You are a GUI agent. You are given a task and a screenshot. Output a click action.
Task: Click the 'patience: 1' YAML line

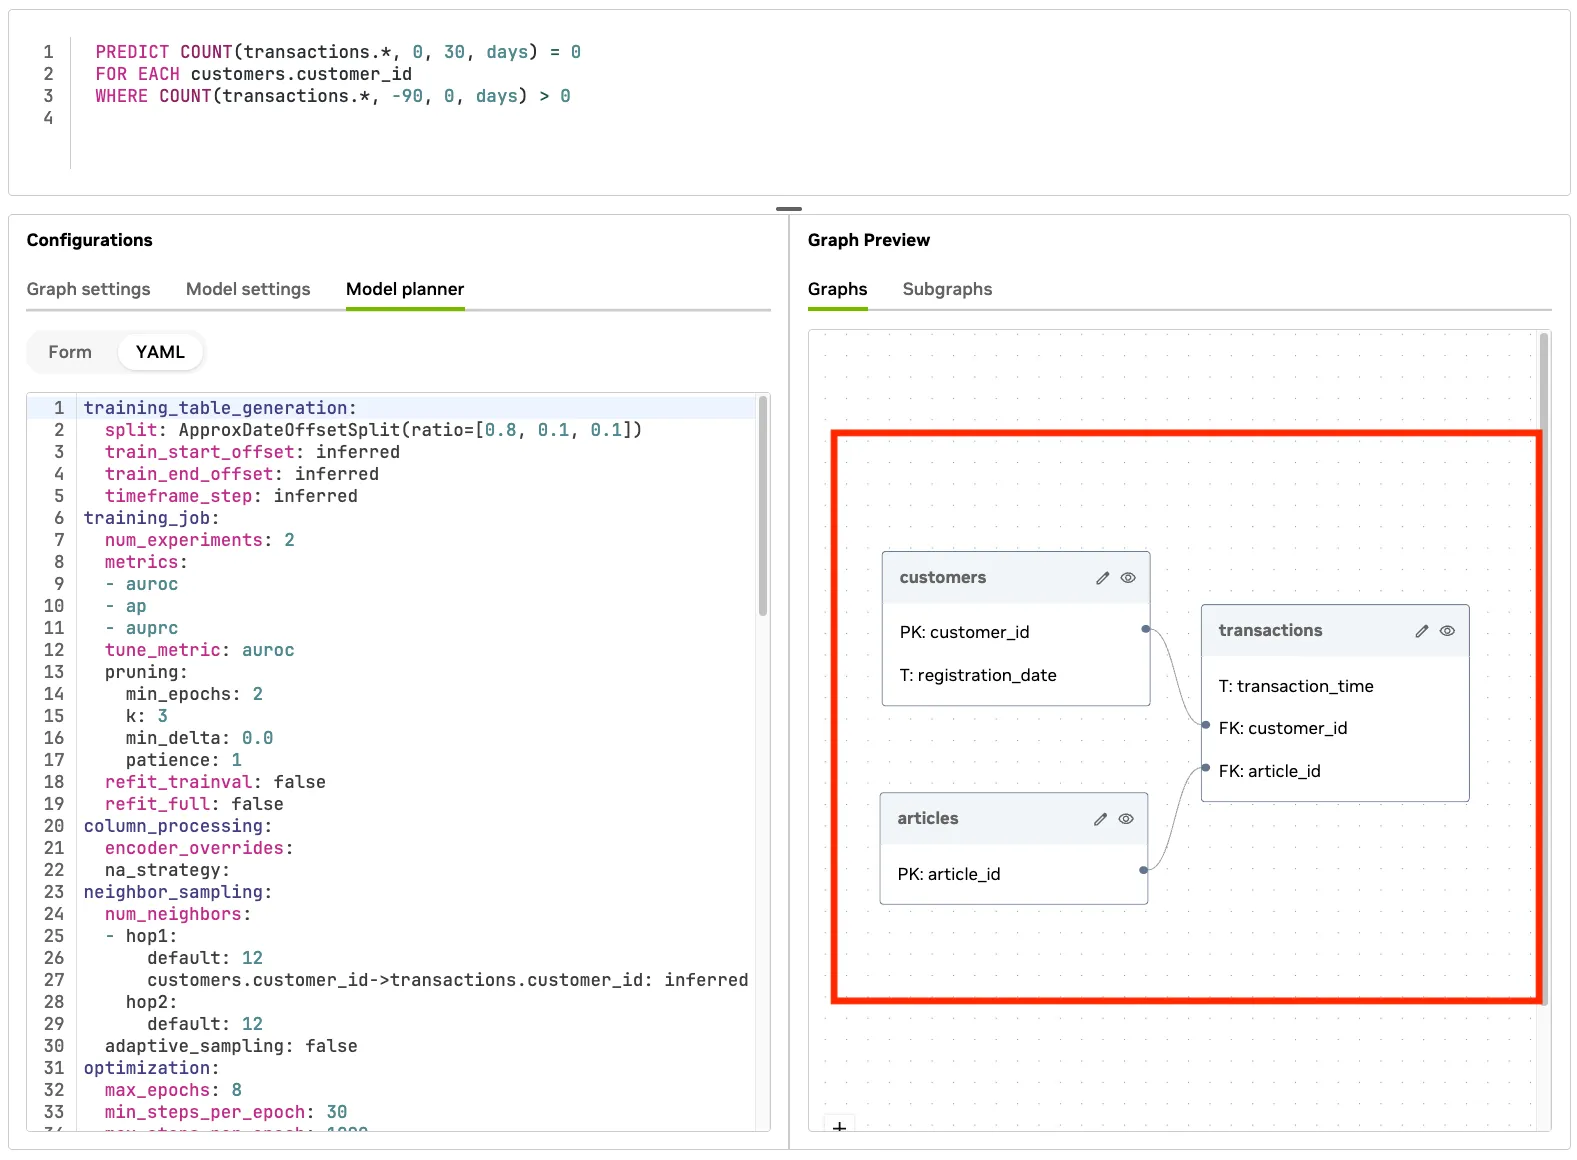(x=184, y=760)
